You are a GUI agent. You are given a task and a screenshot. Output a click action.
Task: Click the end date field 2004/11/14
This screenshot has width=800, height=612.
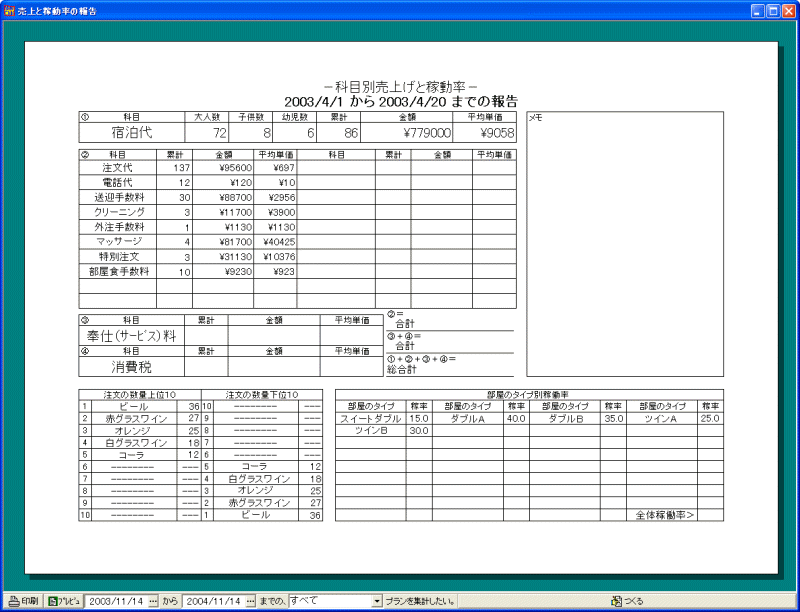click(x=213, y=601)
